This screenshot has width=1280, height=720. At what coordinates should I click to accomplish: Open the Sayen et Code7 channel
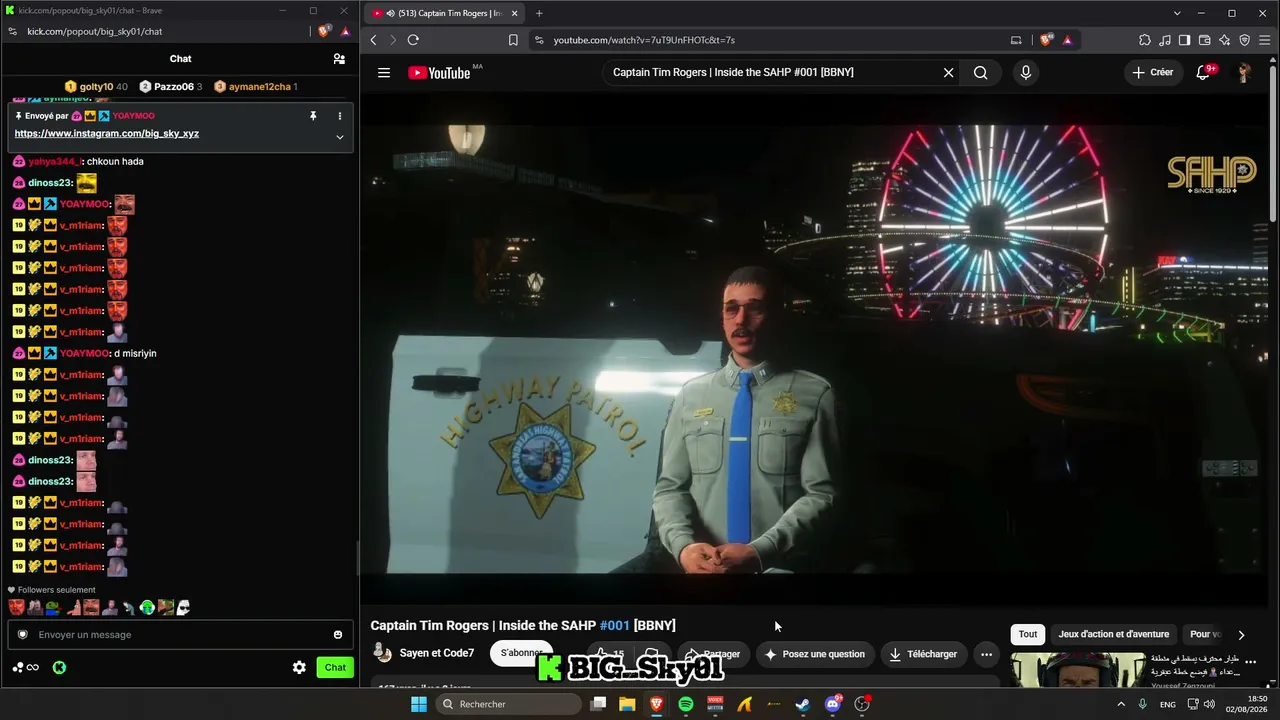[437, 654]
